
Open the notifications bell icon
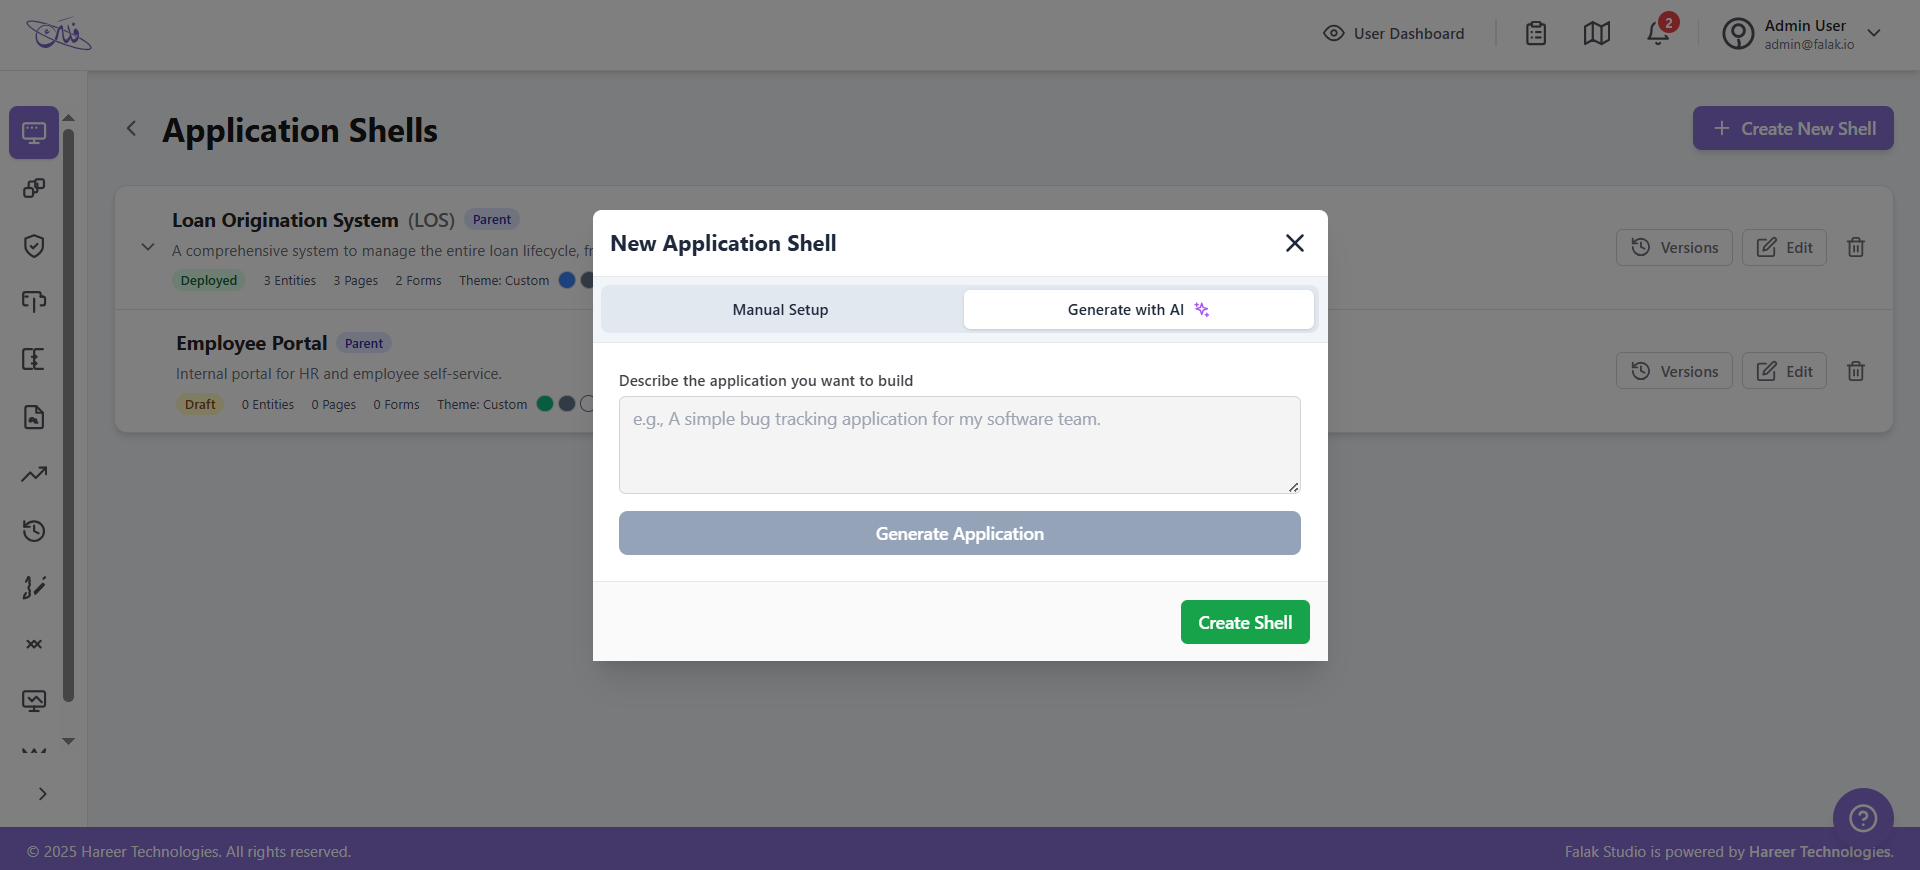pyautogui.click(x=1658, y=33)
